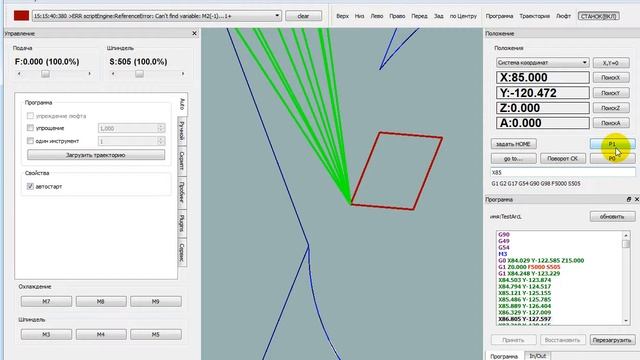The image size is (640, 360).
Task: Decrease feed with Подача slider left arrow
Action: click(19, 74)
